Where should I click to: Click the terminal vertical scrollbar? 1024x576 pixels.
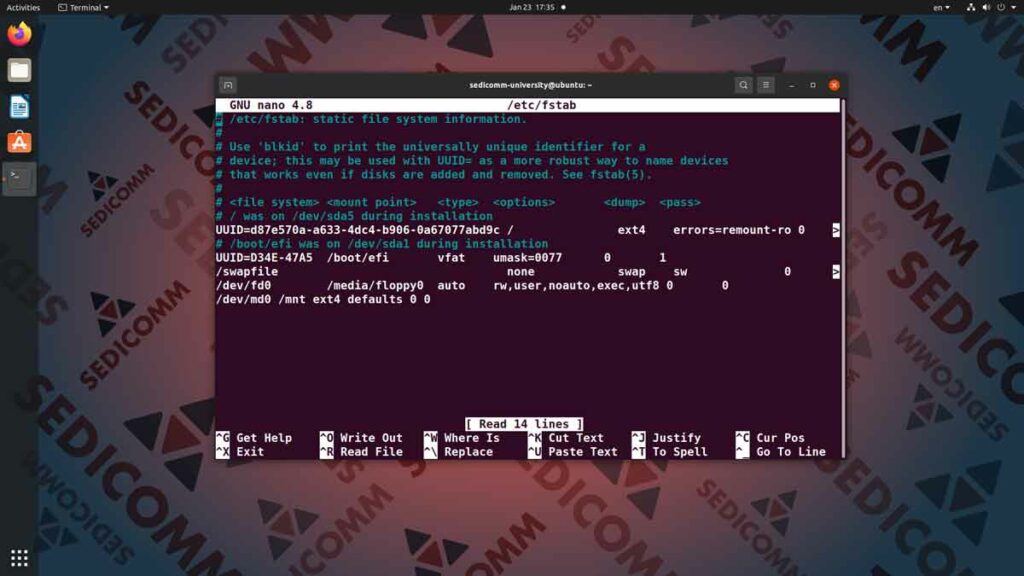click(842, 278)
